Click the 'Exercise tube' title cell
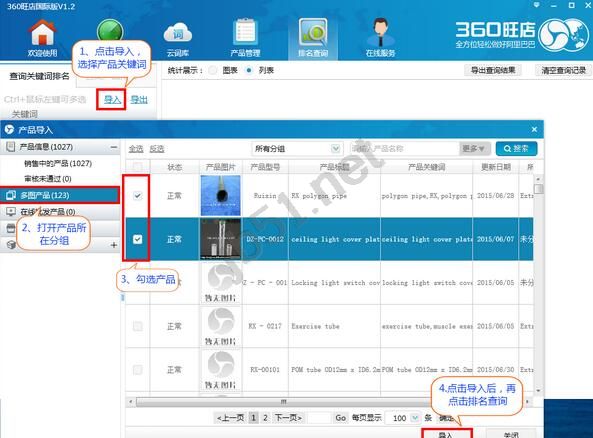This screenshot has height=438, width=593. pyautogui.click(x=334, y=326)
